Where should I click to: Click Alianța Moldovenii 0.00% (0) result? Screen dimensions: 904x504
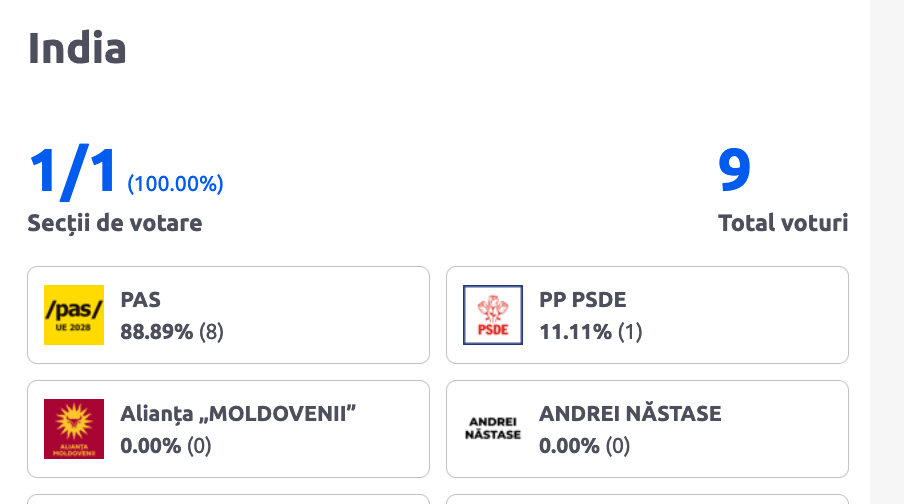pyautogui.click(x=165, y=445)
